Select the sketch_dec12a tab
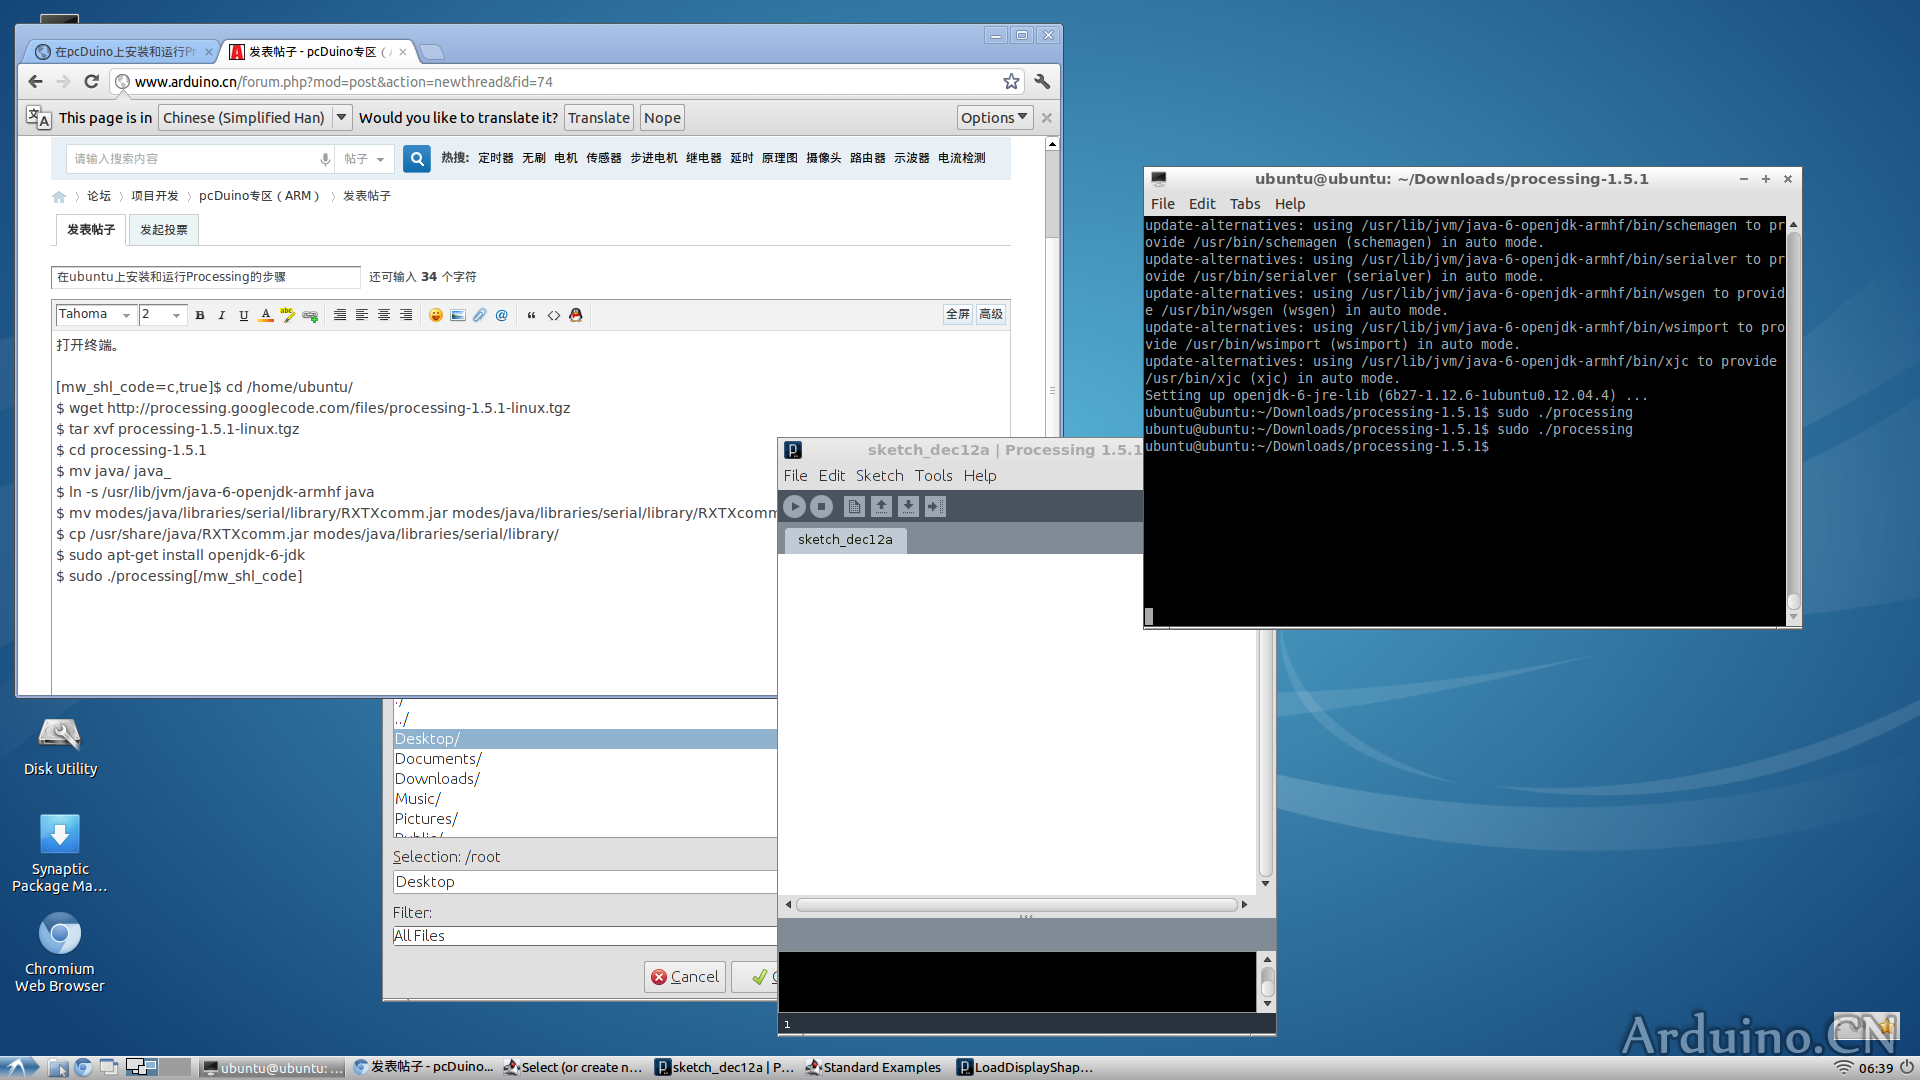Viewport: 1920px width, 1080px height. point(845,540)
